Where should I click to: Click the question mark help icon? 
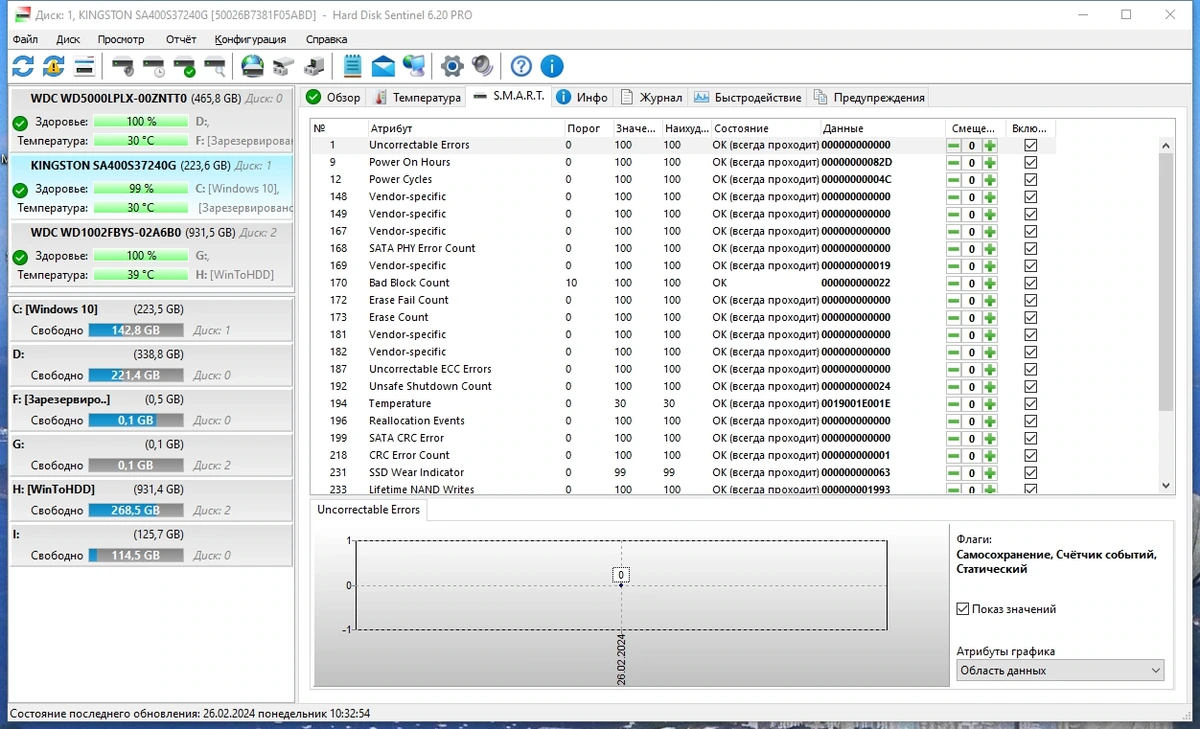click(521, 66)
